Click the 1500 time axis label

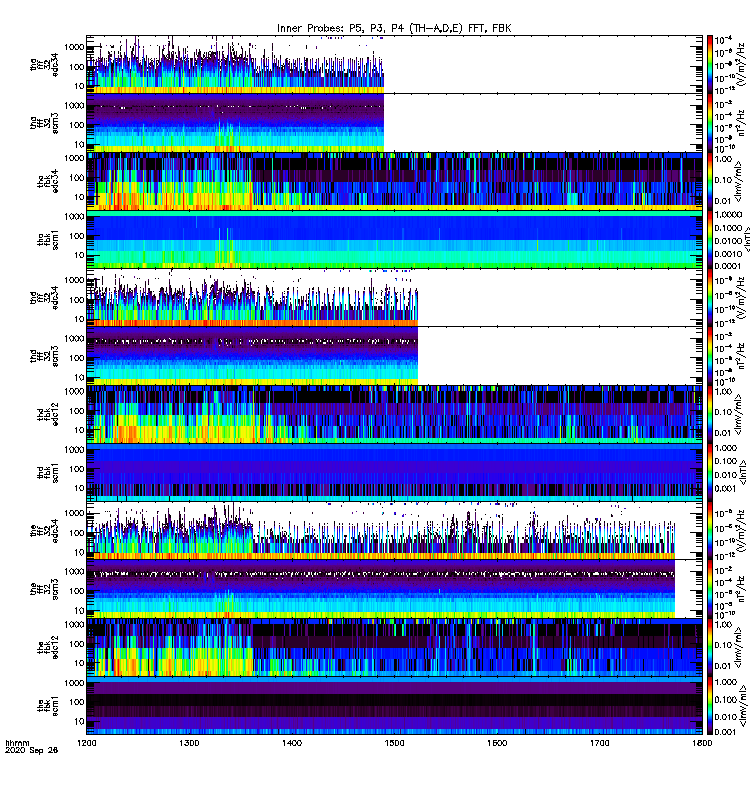coord(394,743)
